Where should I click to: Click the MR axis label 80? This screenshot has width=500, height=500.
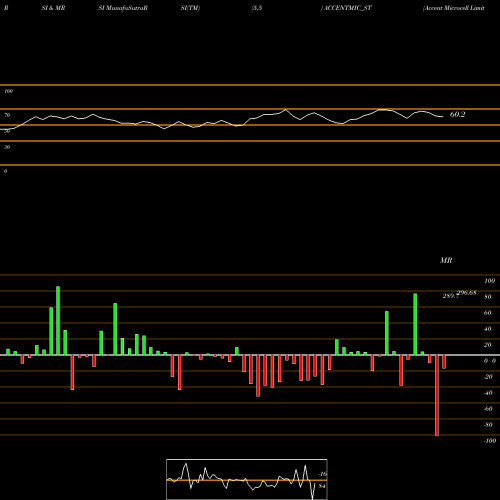[x=488, y=297]
